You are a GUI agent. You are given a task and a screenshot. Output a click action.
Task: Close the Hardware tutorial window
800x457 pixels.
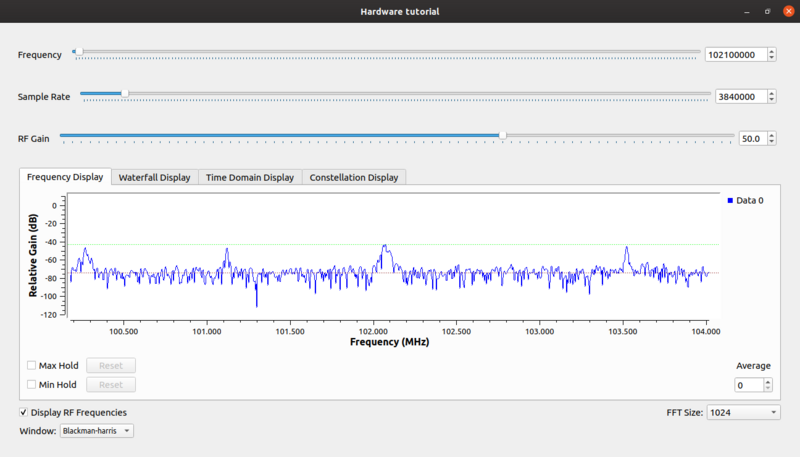point(789,11)
